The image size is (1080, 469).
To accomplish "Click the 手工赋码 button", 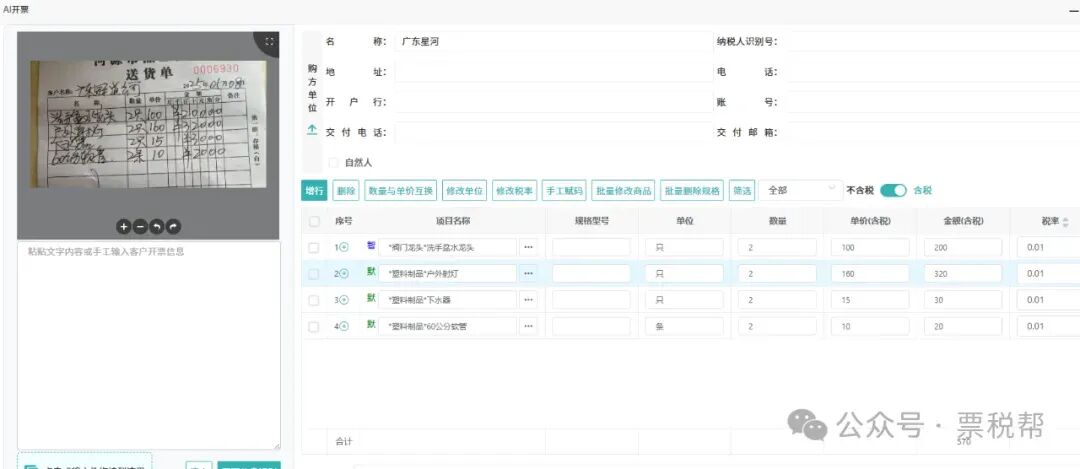I will click(564, 191).
